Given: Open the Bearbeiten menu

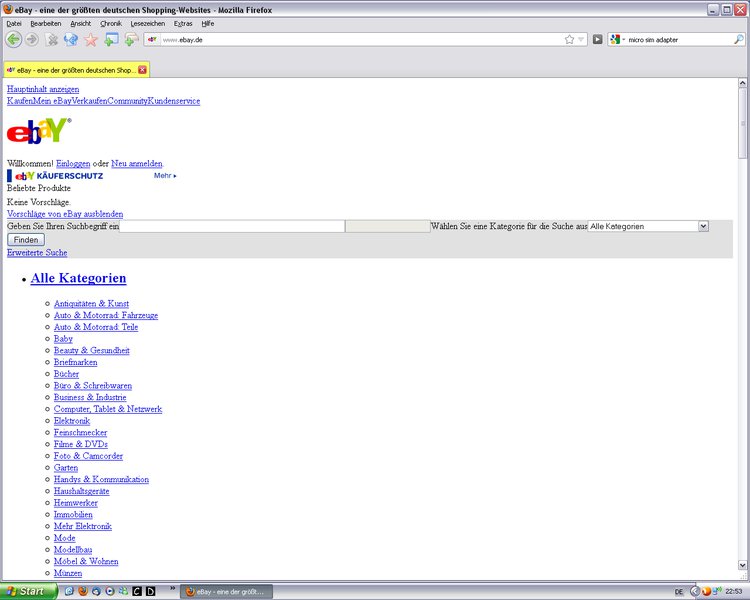Looking at the screenshot, I should [x=46, y=23].
